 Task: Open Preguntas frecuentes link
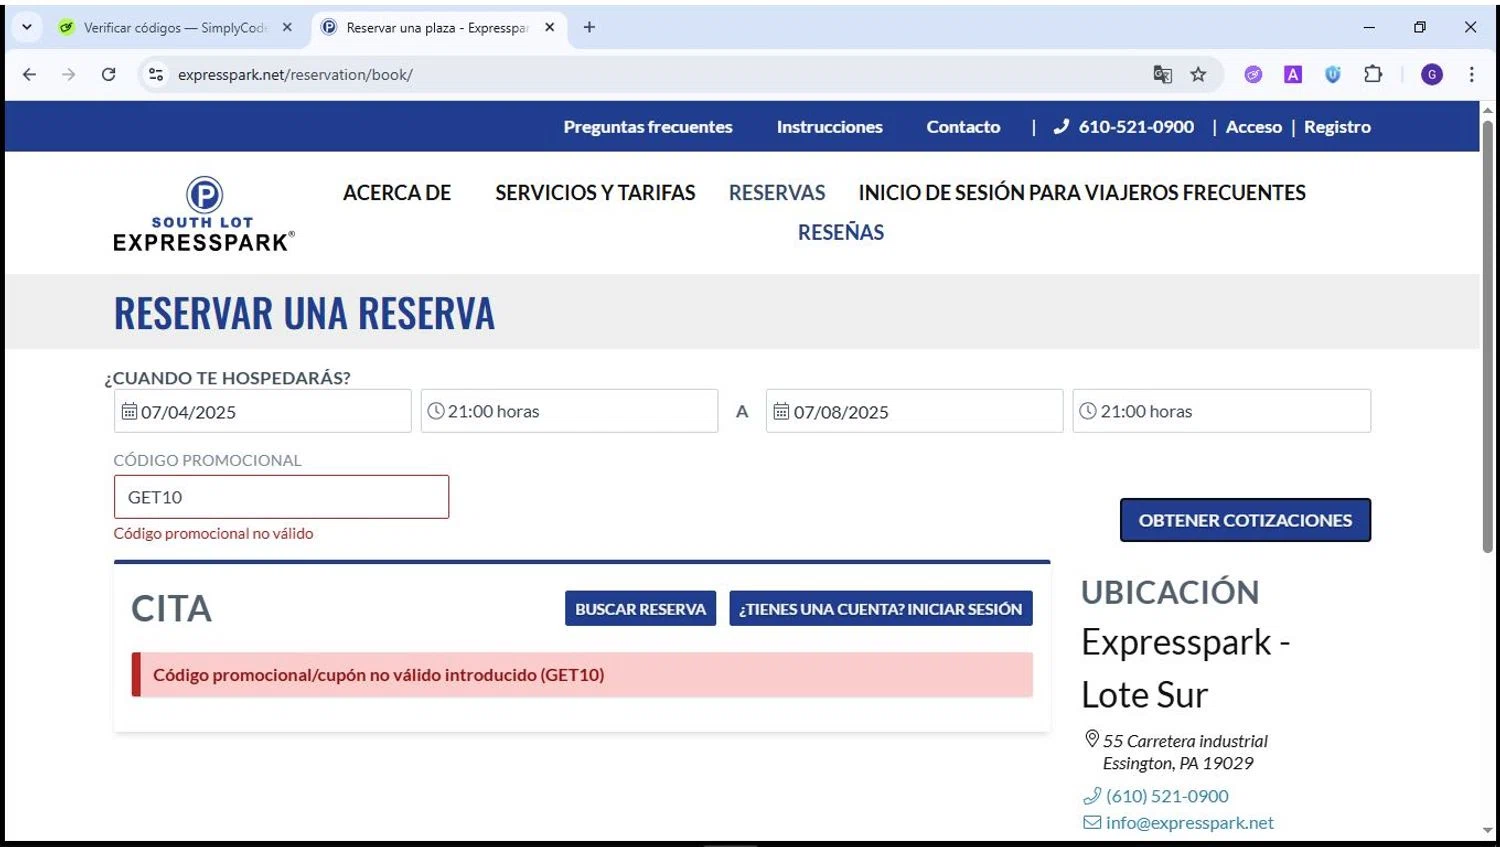point(648,127)
